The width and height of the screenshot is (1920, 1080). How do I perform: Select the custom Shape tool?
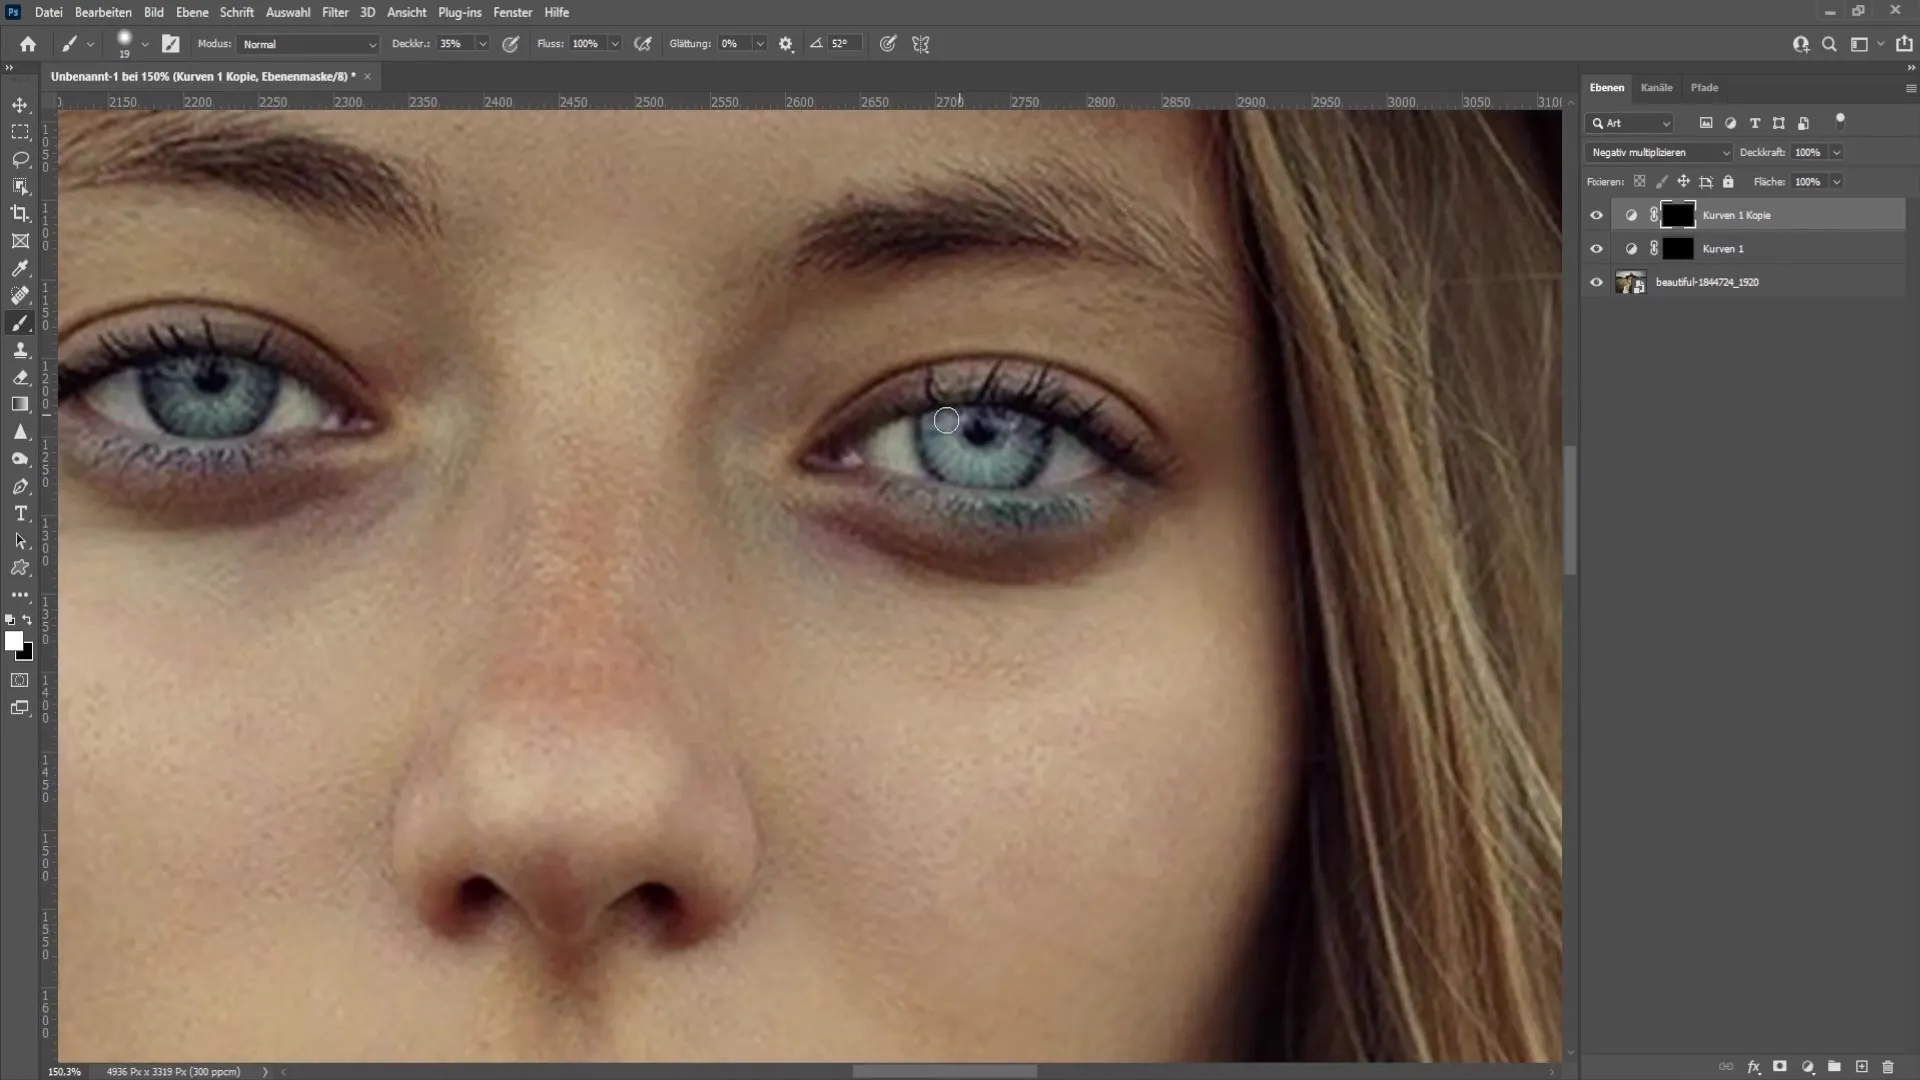coord(20,568)
